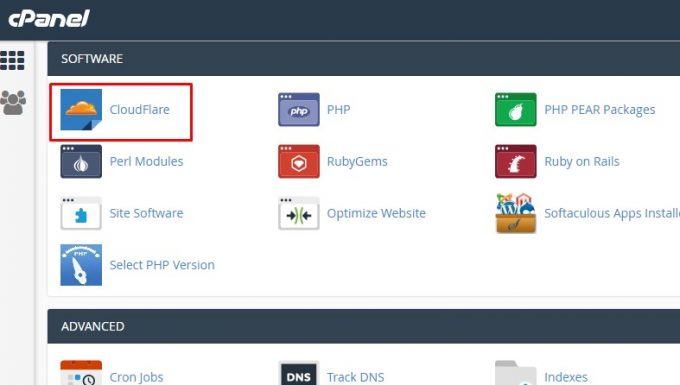
Task: Collapse the ADVANCED section header
Action: pyautogui.click(x=364, y=326)
